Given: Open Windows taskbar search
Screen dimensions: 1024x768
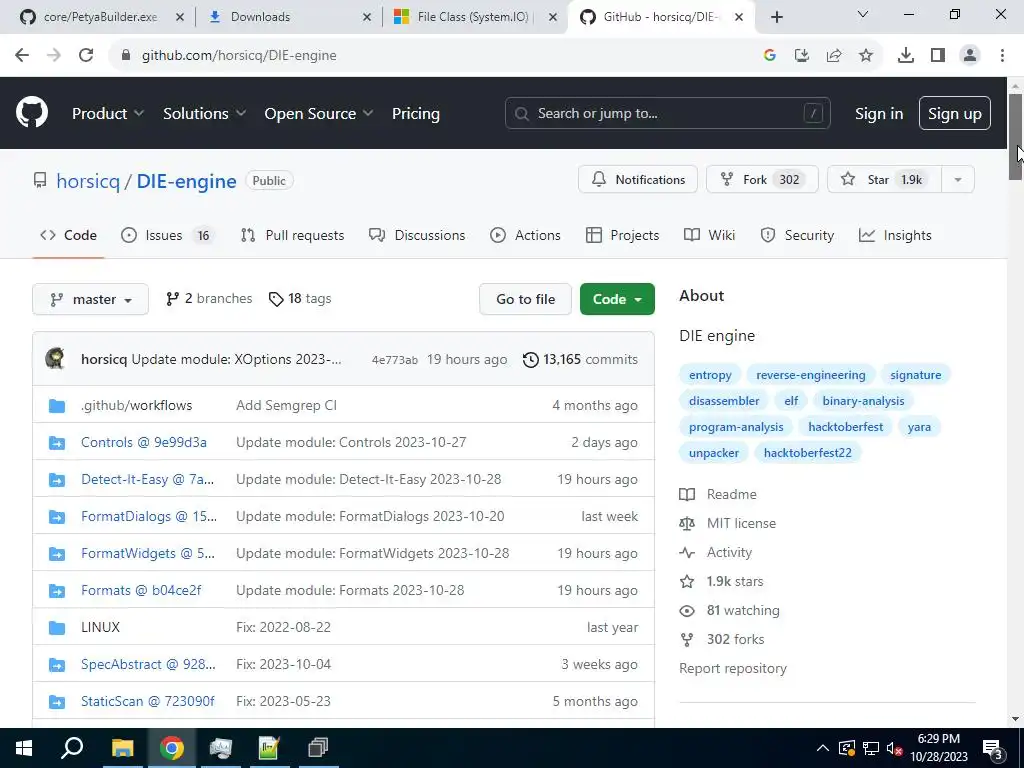Looking at the screenshot, I should 72,748.
